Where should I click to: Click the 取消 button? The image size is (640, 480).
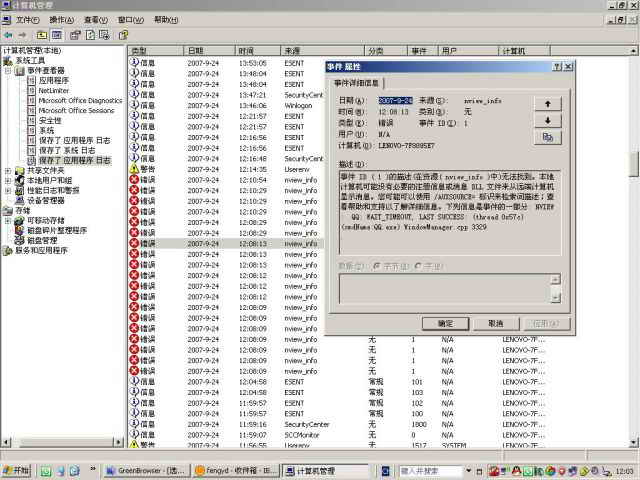[496, 324]
